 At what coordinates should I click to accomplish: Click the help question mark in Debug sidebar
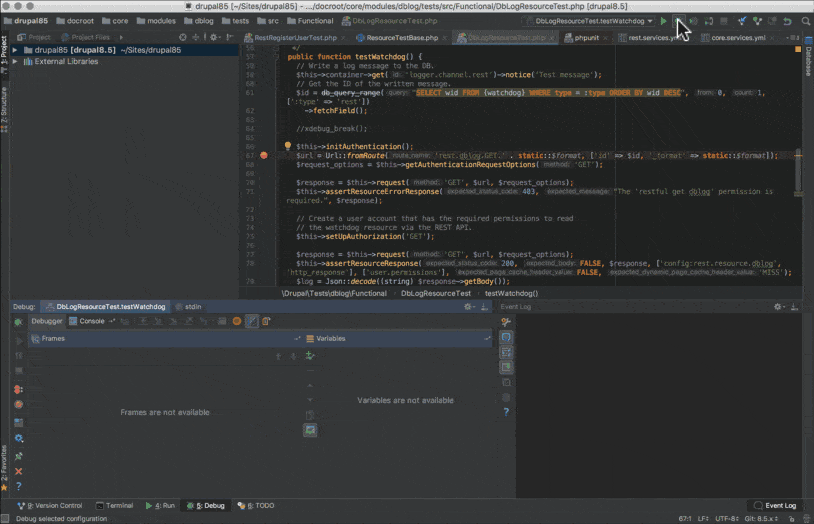click(18, 486)
